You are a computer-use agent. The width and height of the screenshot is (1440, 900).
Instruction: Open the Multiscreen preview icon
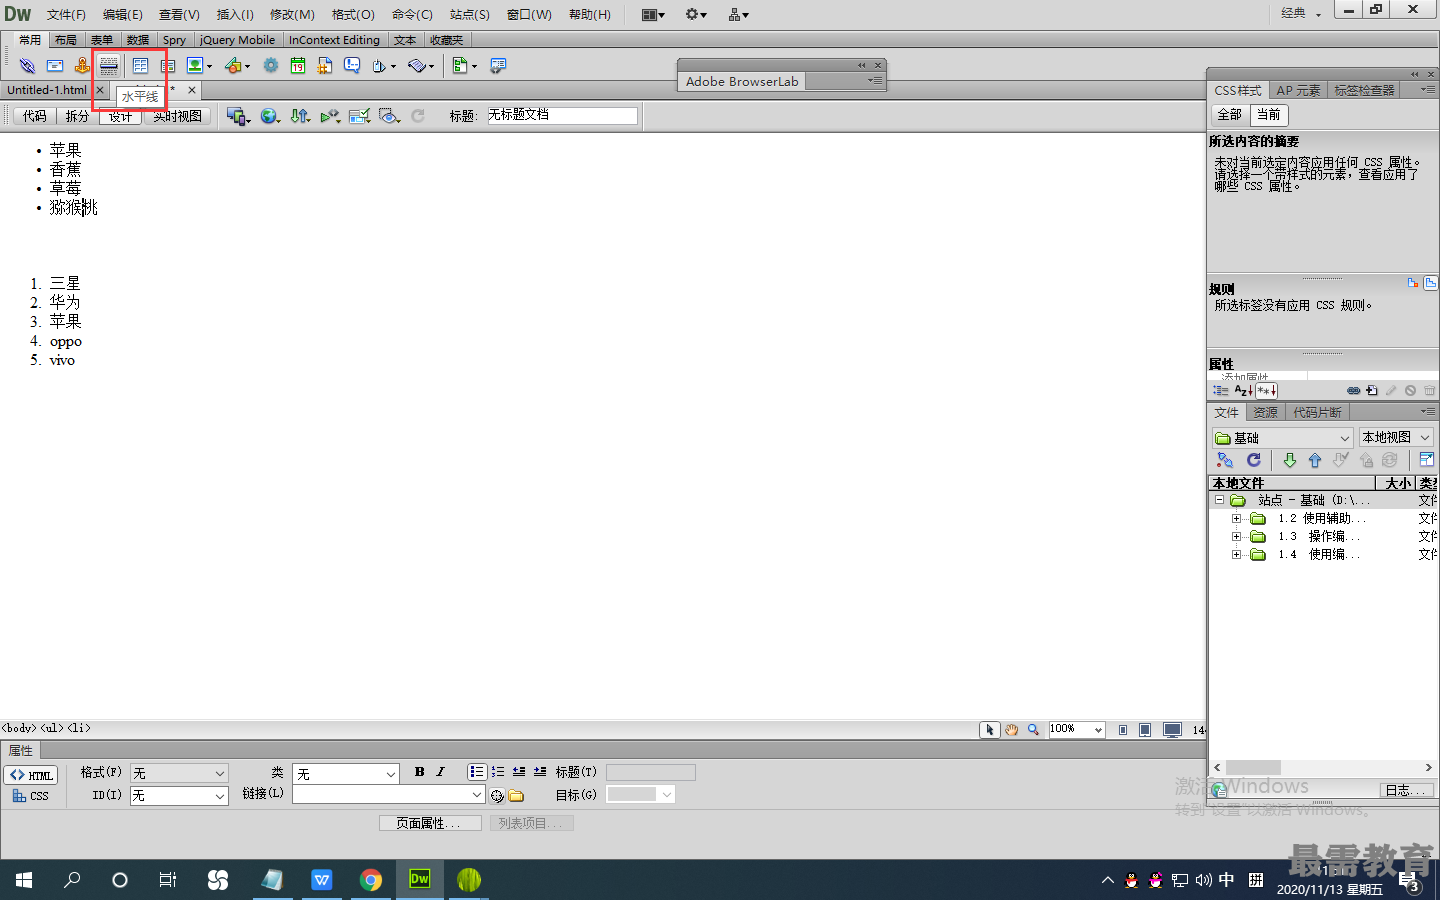click(238, 116)
